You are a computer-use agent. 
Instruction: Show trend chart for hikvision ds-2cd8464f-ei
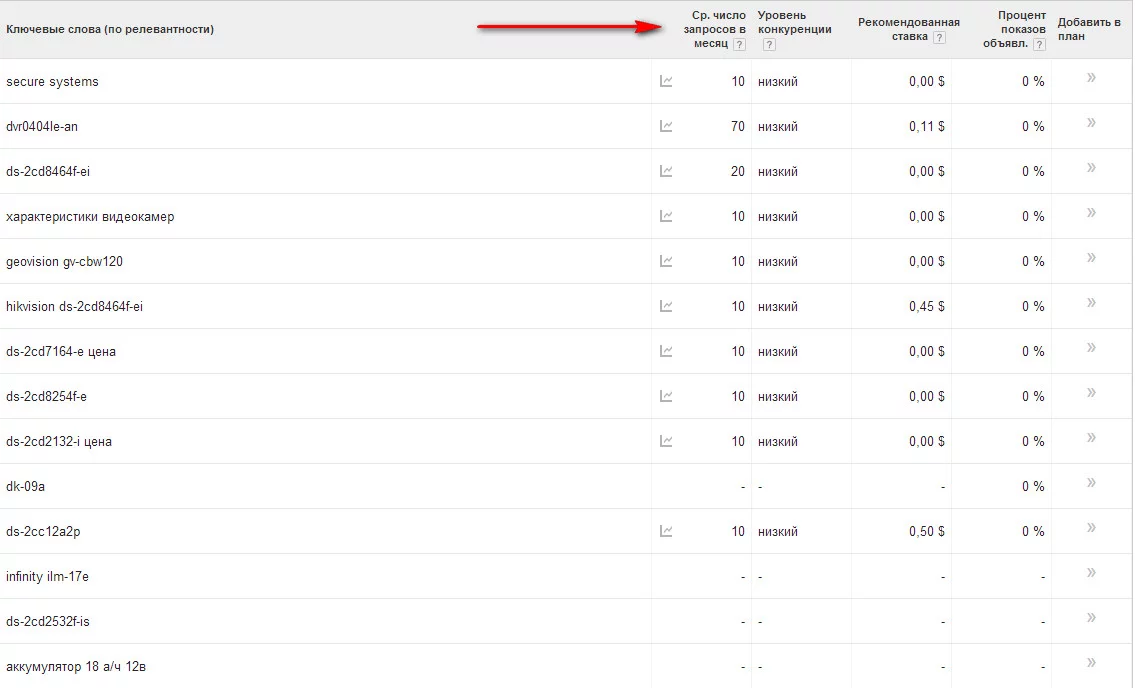666,306
